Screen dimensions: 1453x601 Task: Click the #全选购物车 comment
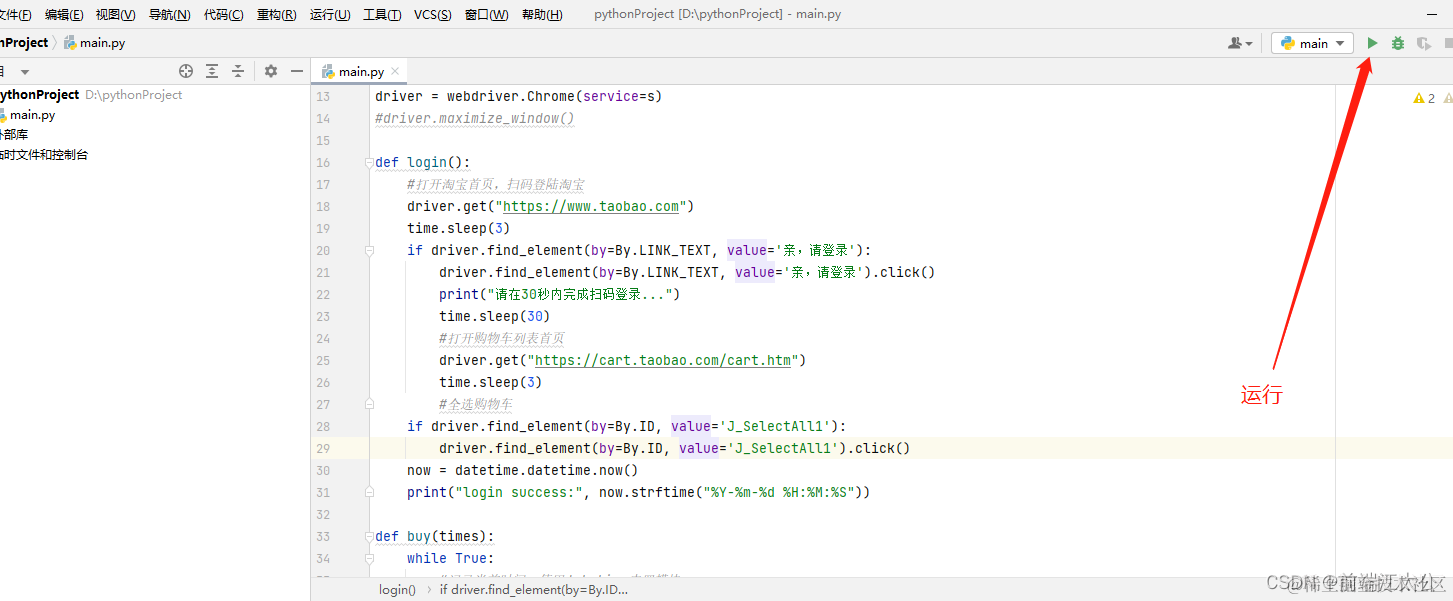tap(475, 405)
